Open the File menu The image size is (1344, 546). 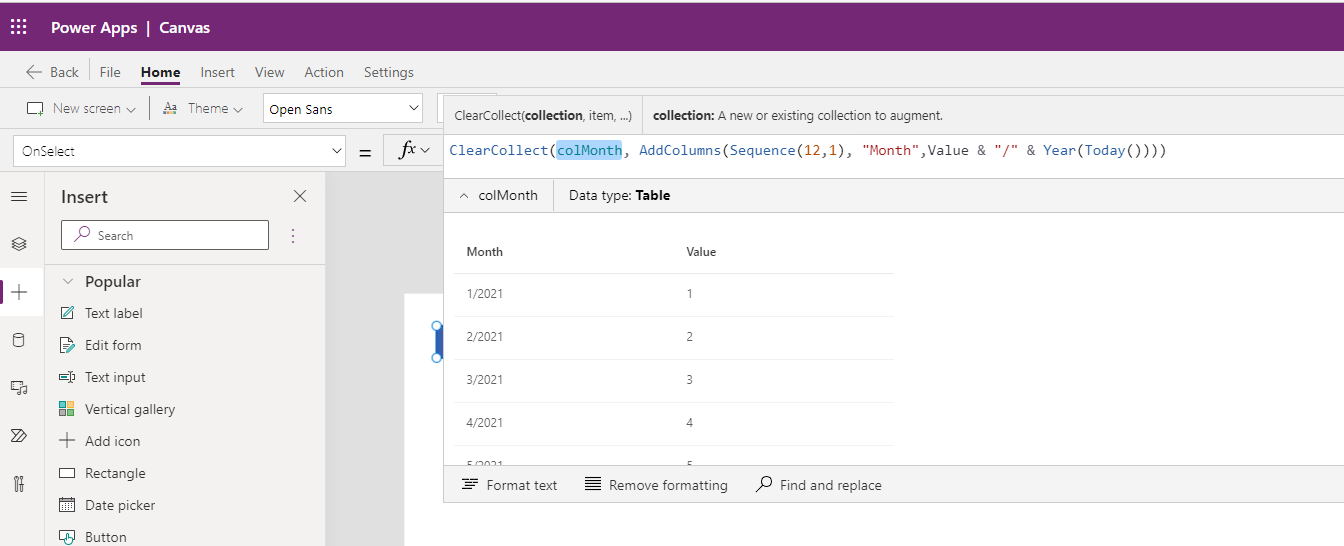(110, 72)
